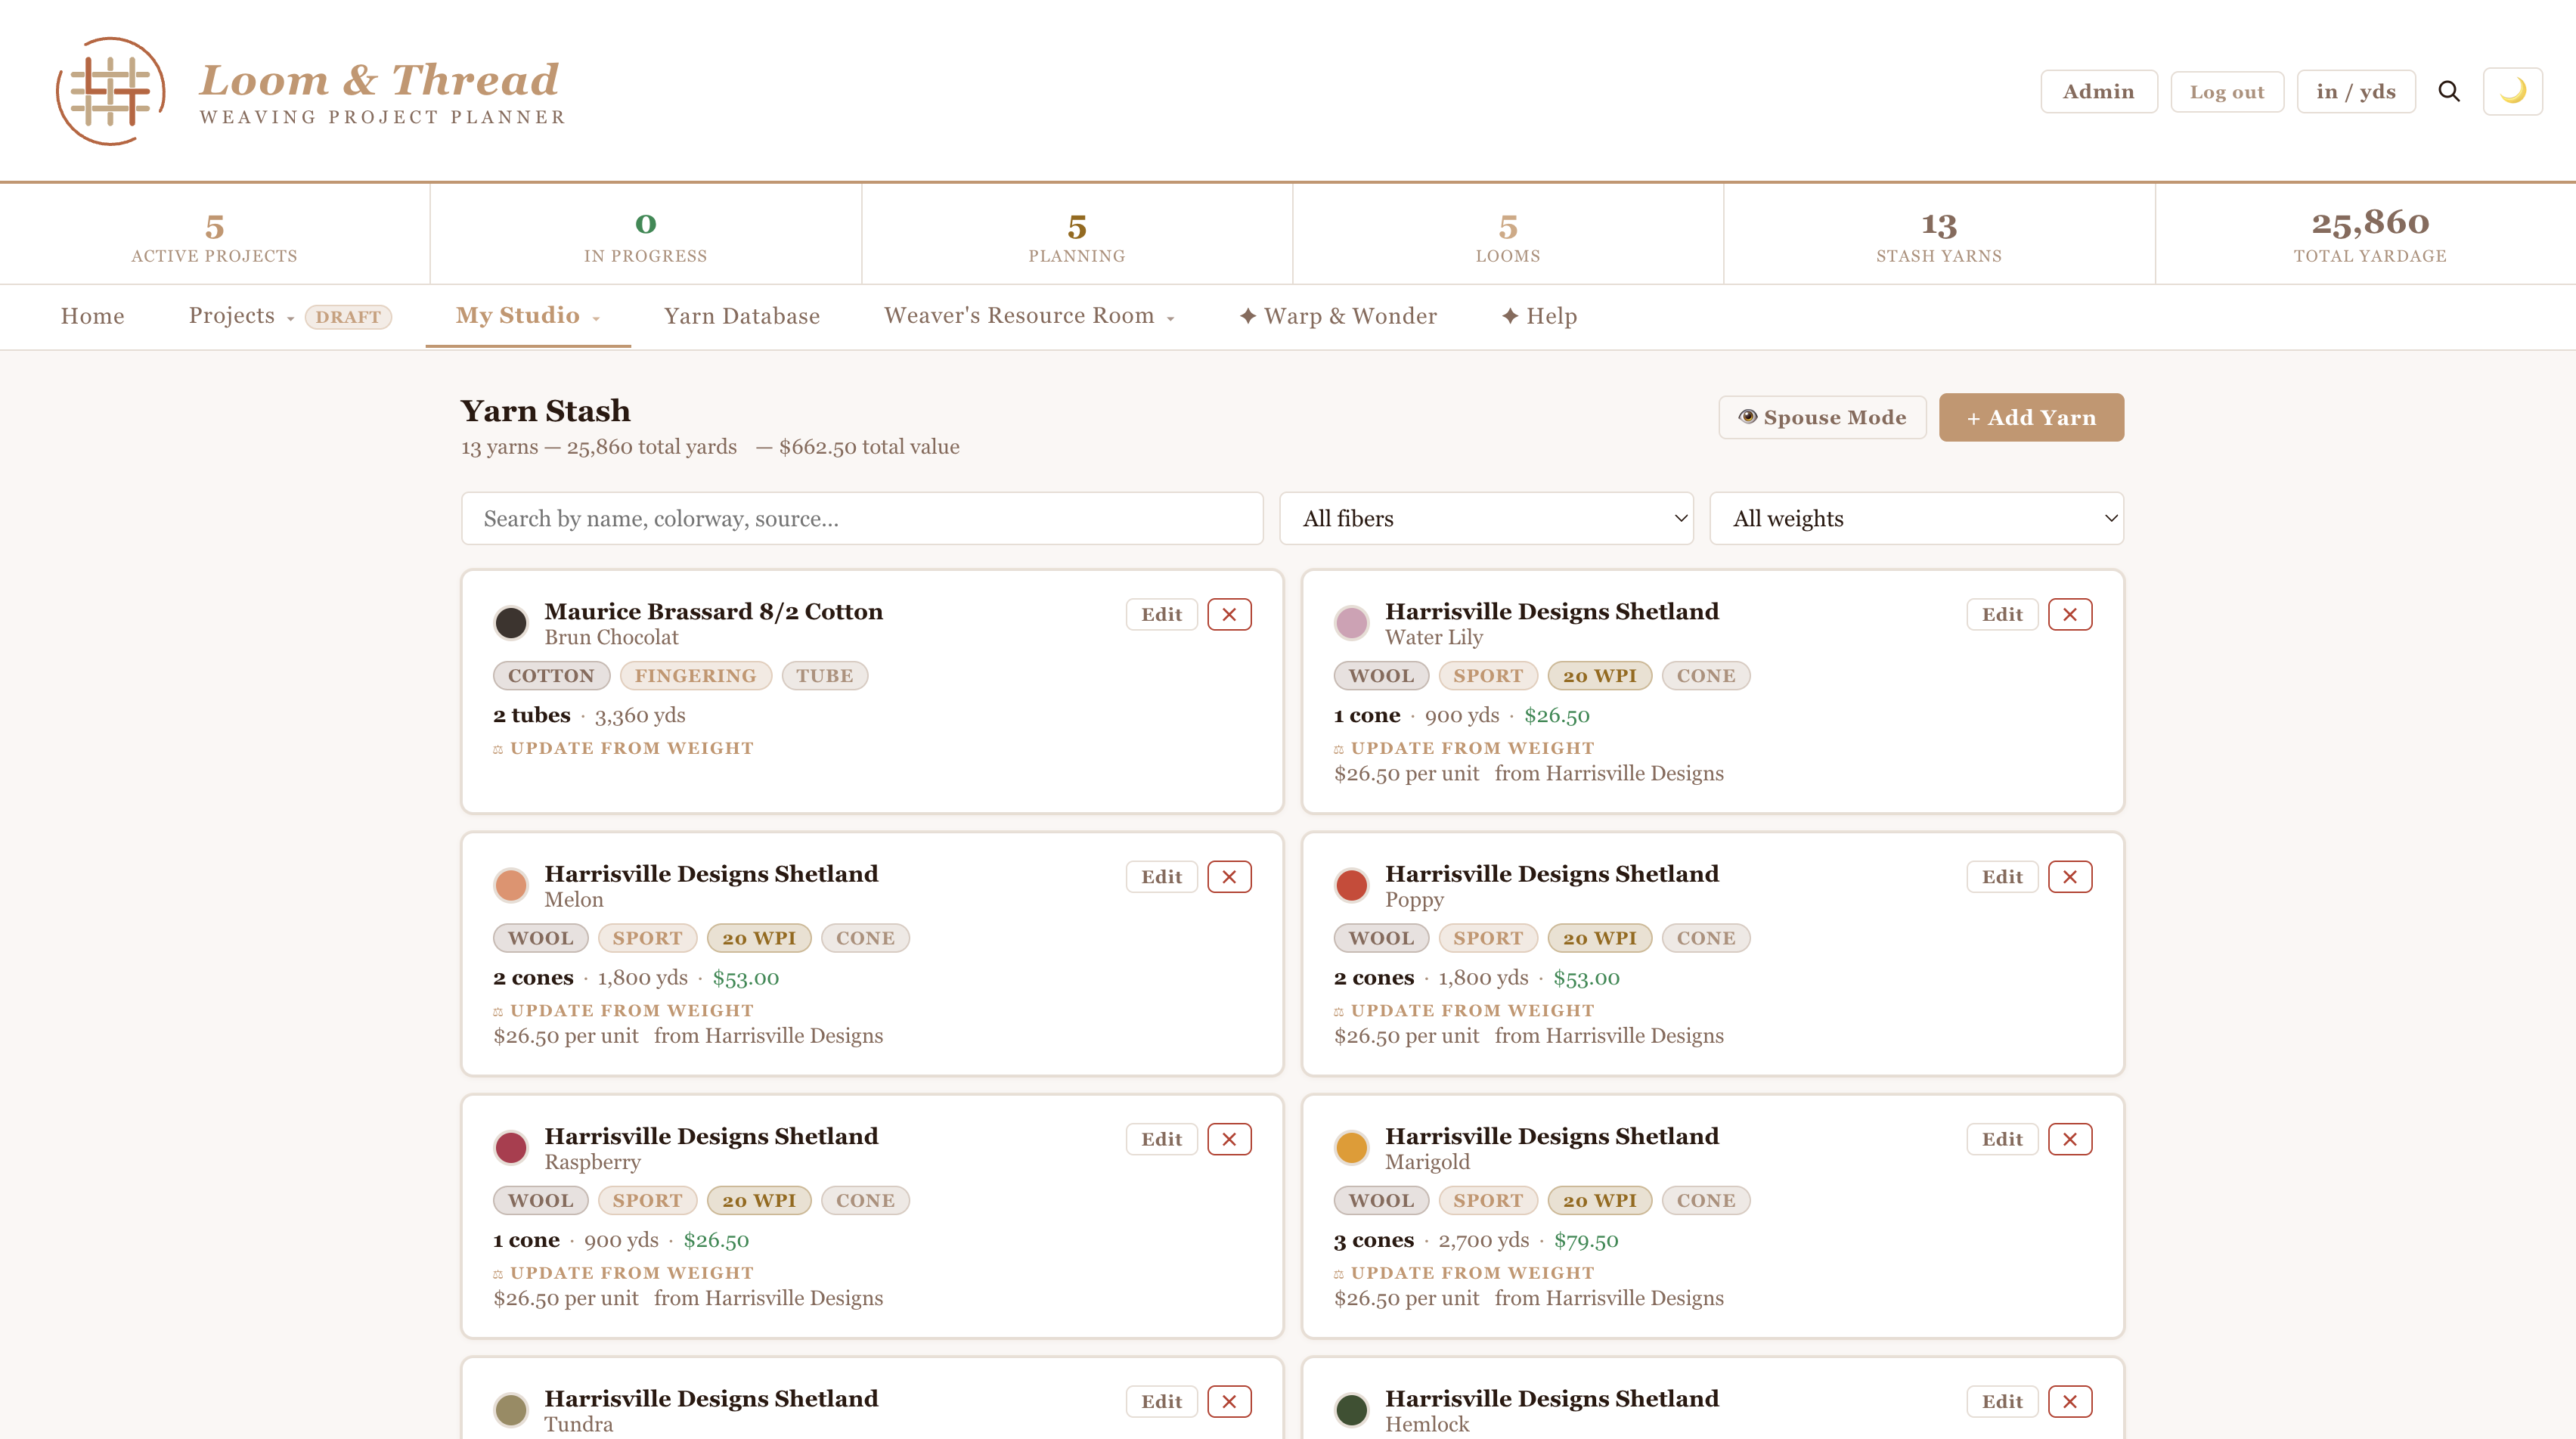
Task: Edit the Marigold yarn
Action: (2002, 1139)
